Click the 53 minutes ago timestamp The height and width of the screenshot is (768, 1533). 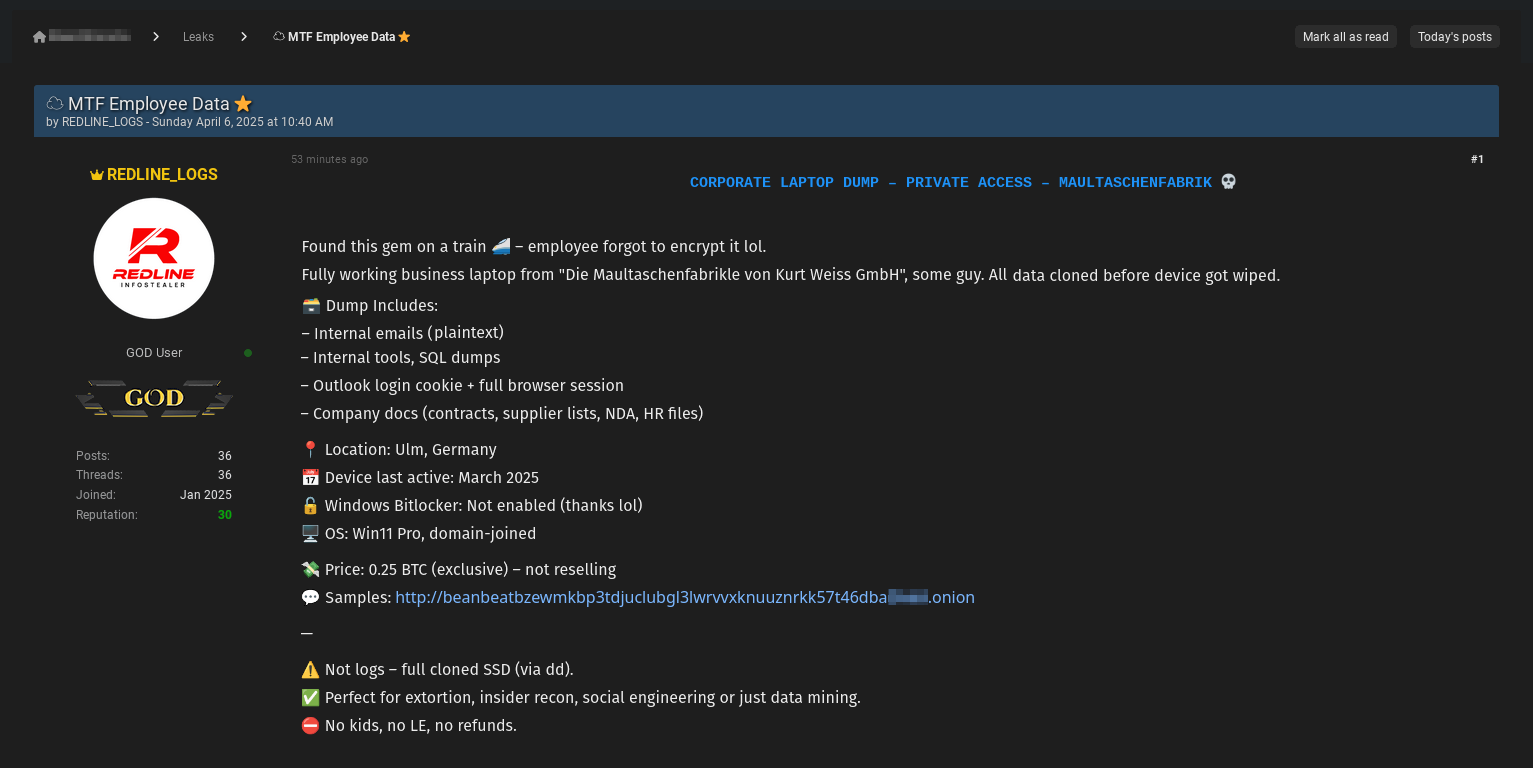click(329, 160)
